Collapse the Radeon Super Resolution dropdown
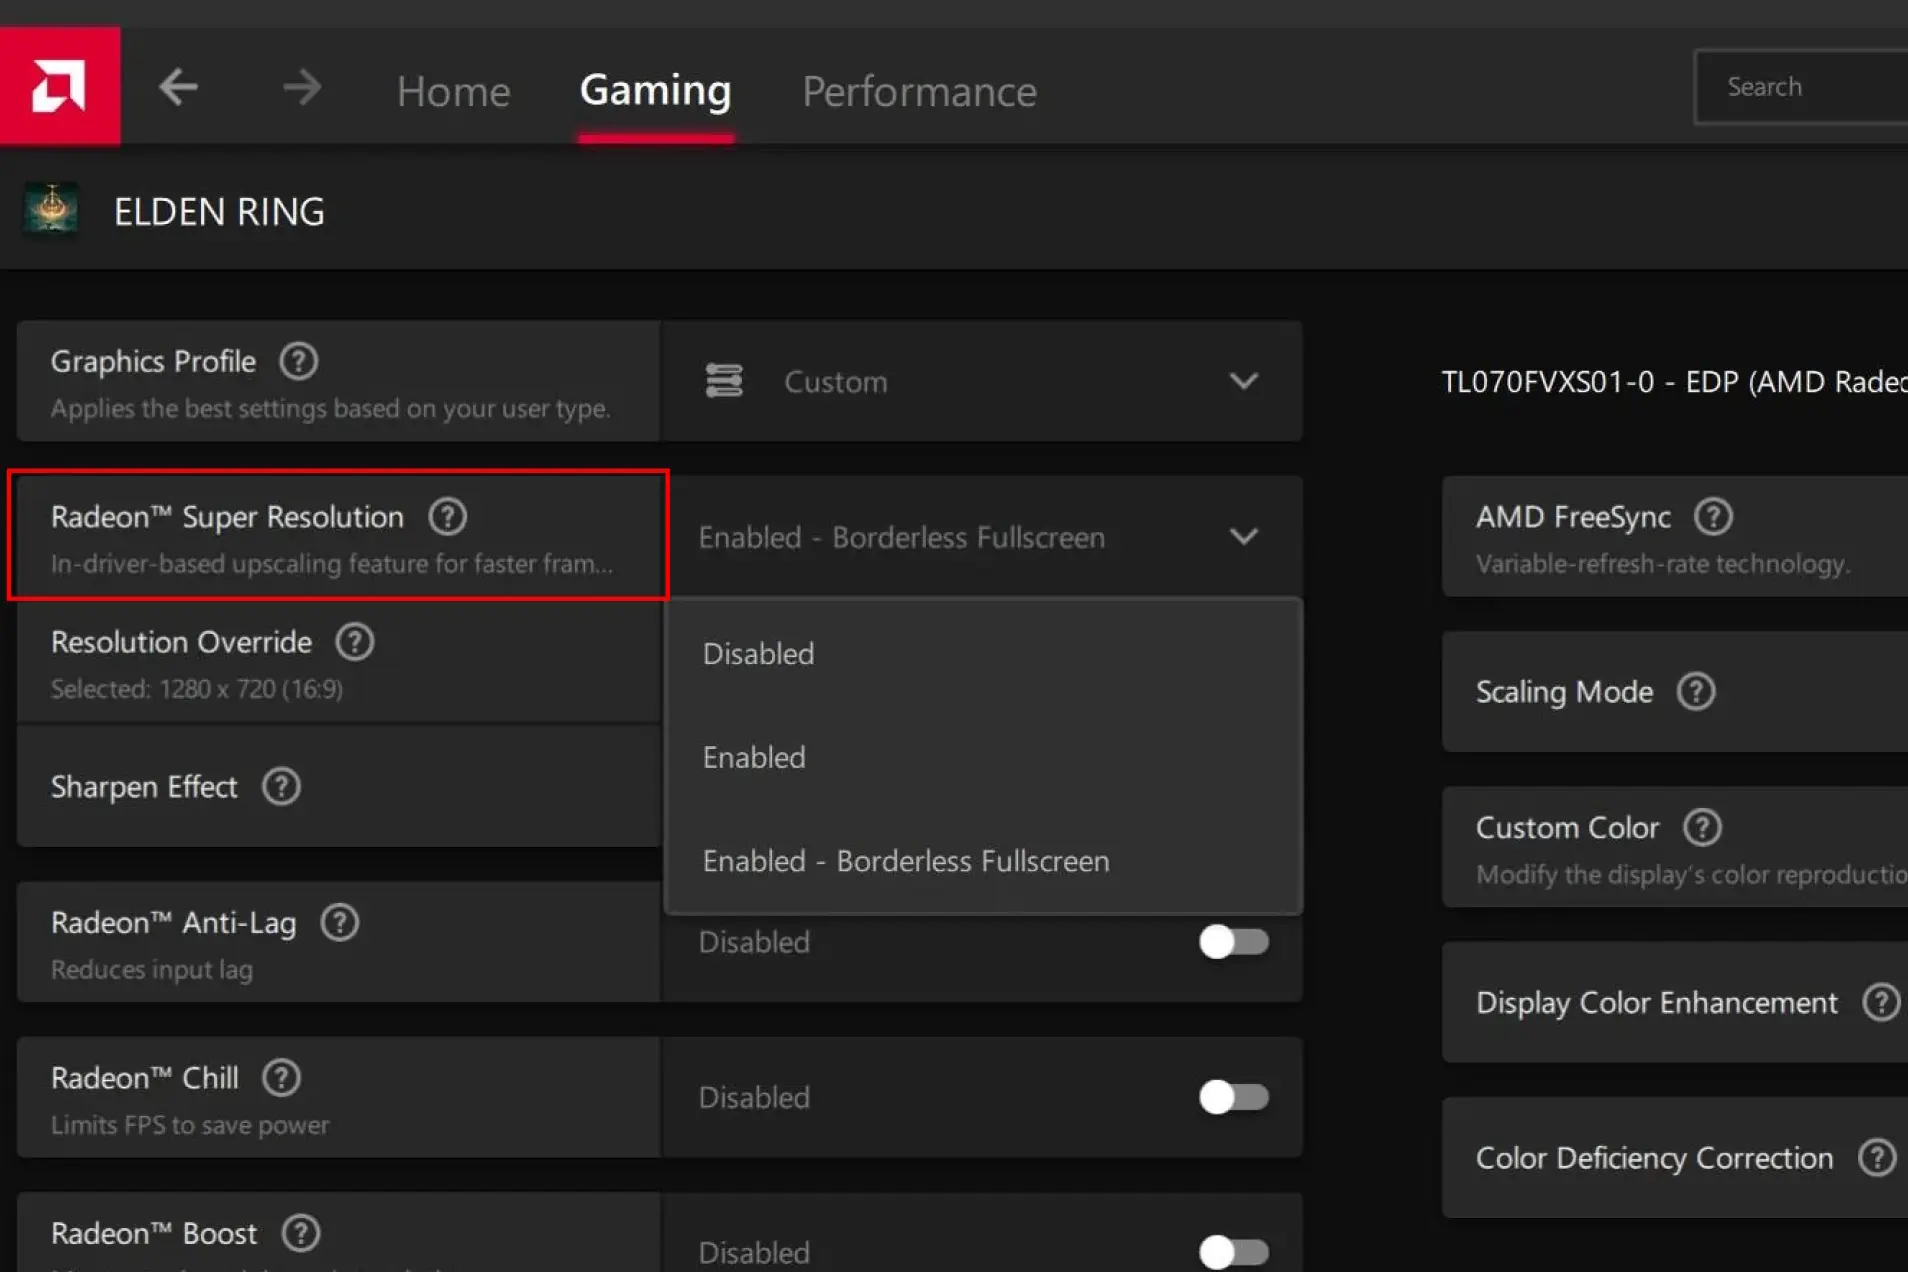This screenshot has width=1908, height=1272. point(1243,537)
